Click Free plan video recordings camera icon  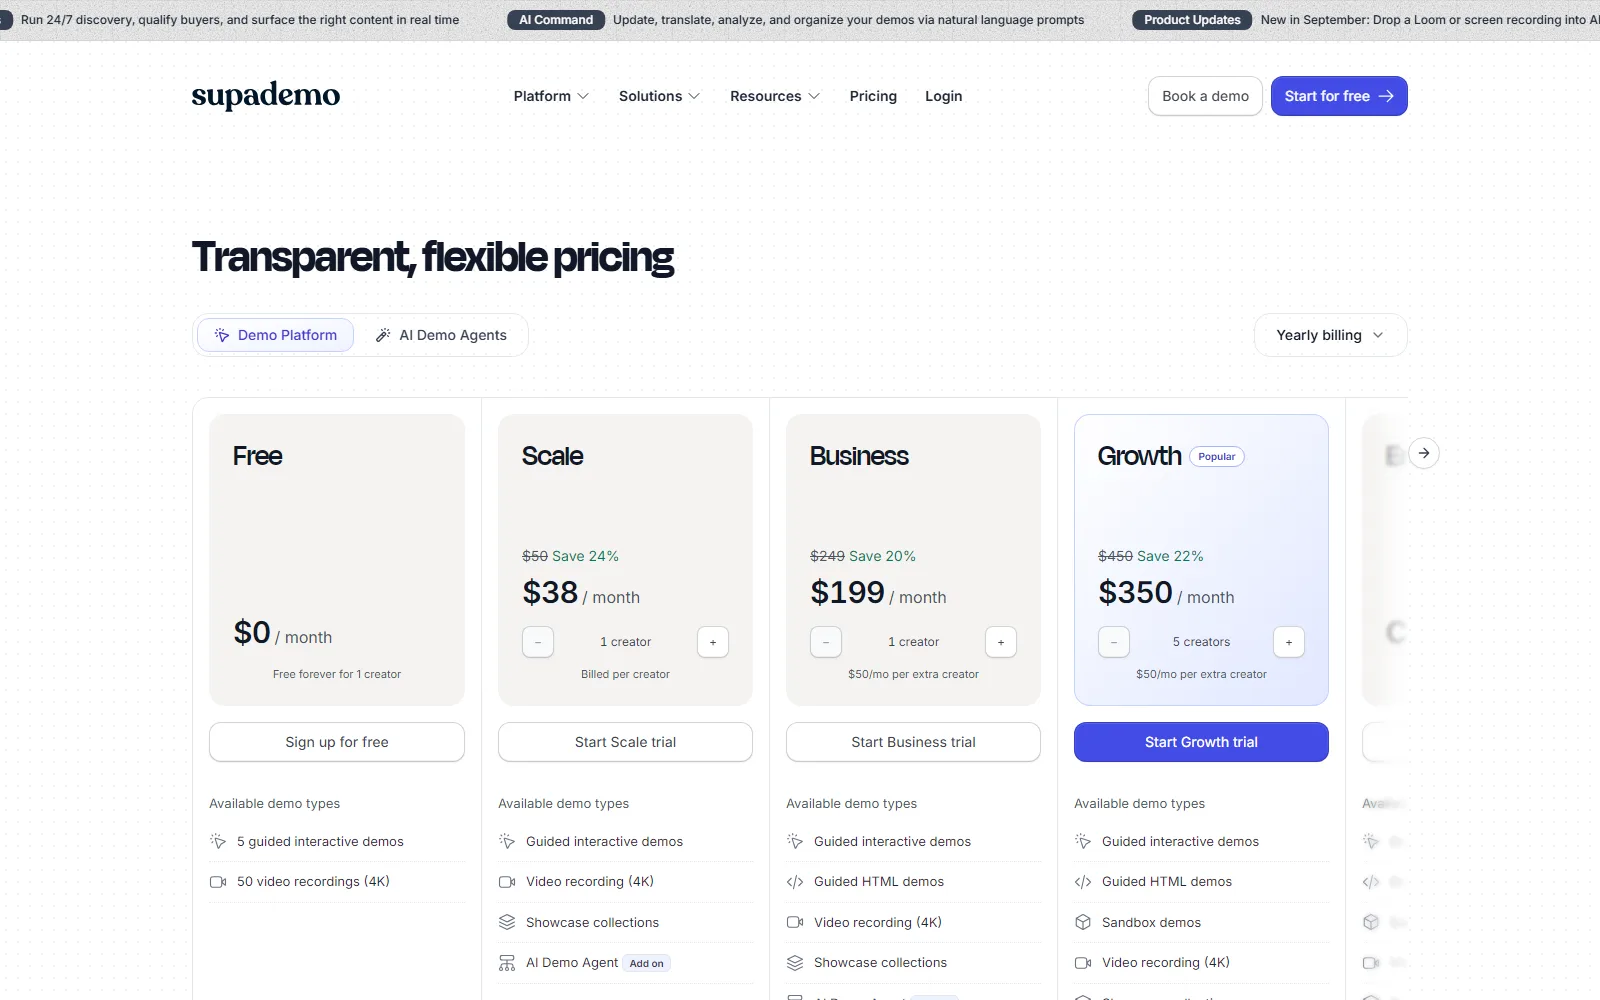click(218, 882)
